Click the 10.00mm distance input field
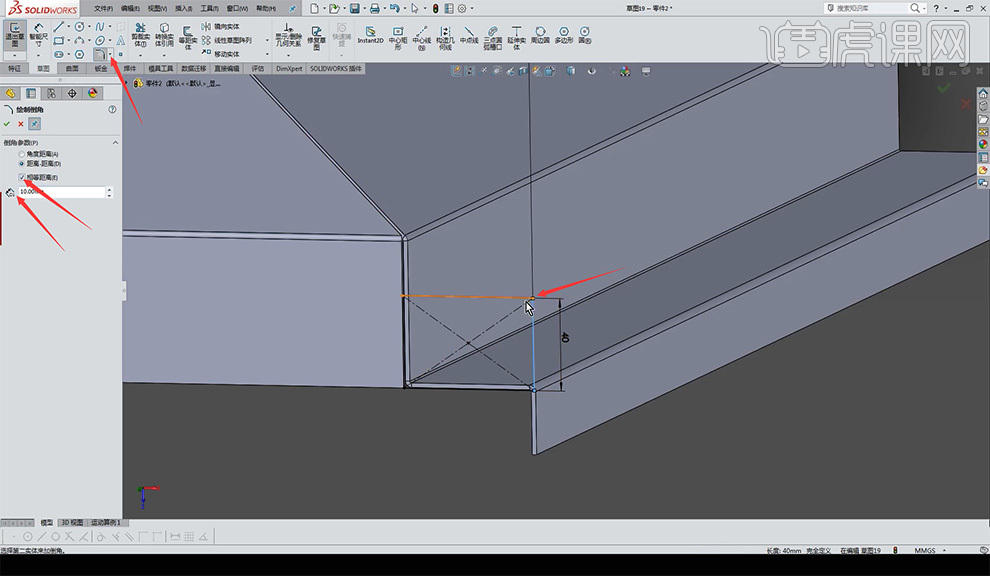This screenshot has width=990, height=576. [60, 191]
